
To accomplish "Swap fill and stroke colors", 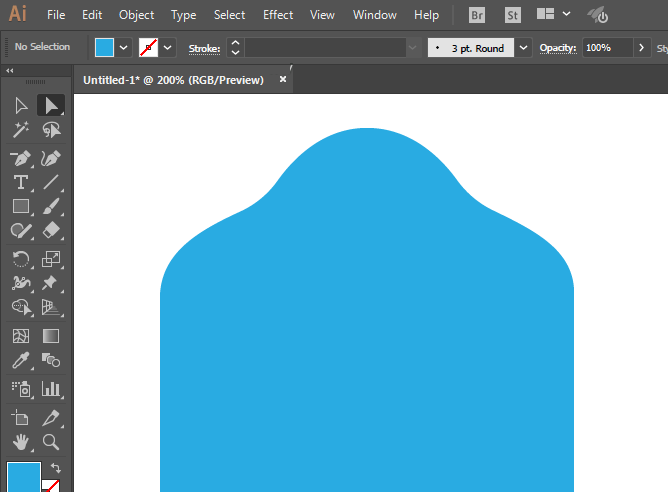I will (x=56, y=467).
